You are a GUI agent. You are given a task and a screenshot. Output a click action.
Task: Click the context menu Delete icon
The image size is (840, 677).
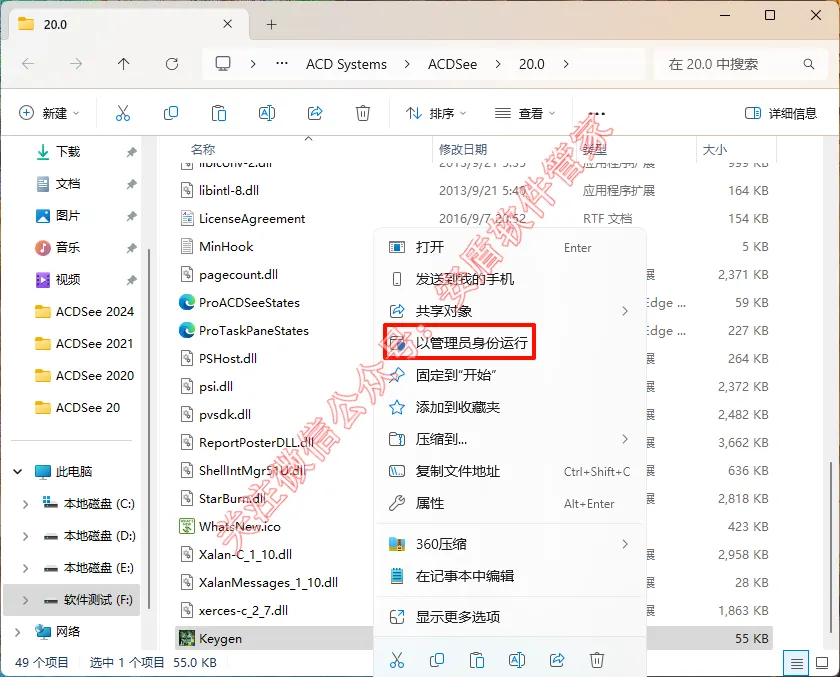point(597,660)
